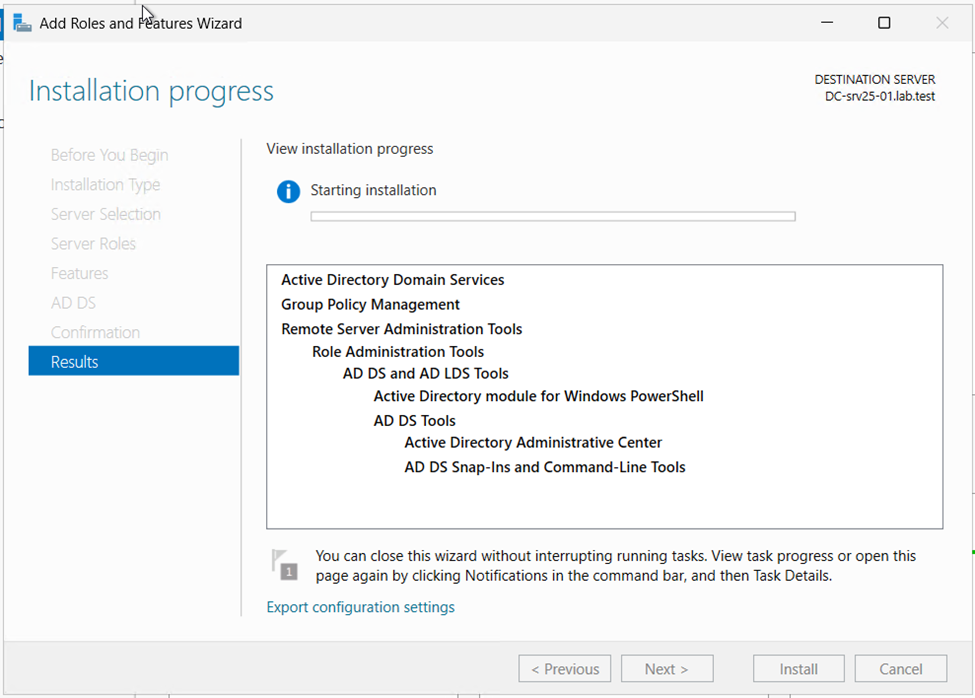This screenshot has height=698, width=975.
Task: Click the View installation progress heading
Action: pos(349,149)
